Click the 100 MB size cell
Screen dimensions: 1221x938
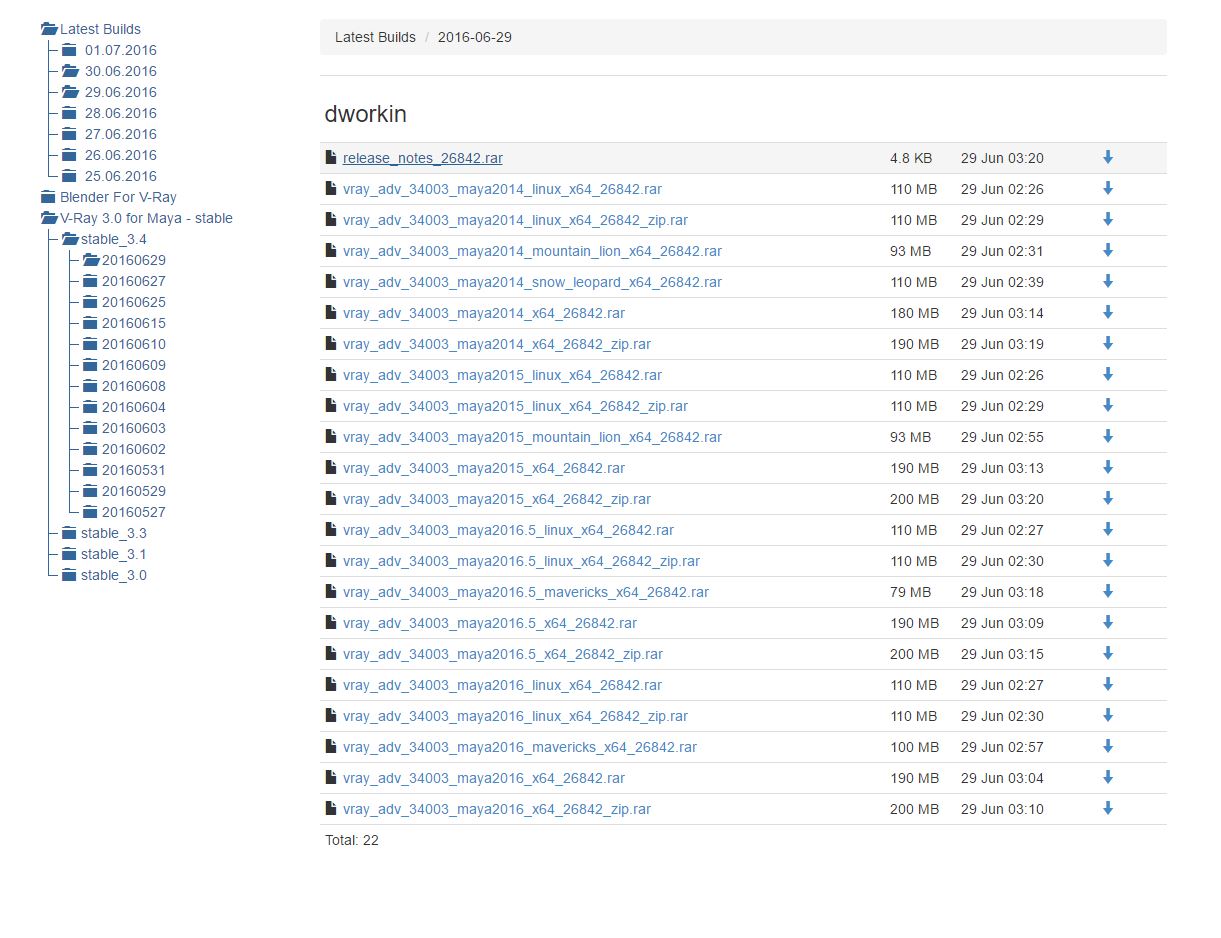[x=914, y=747]
